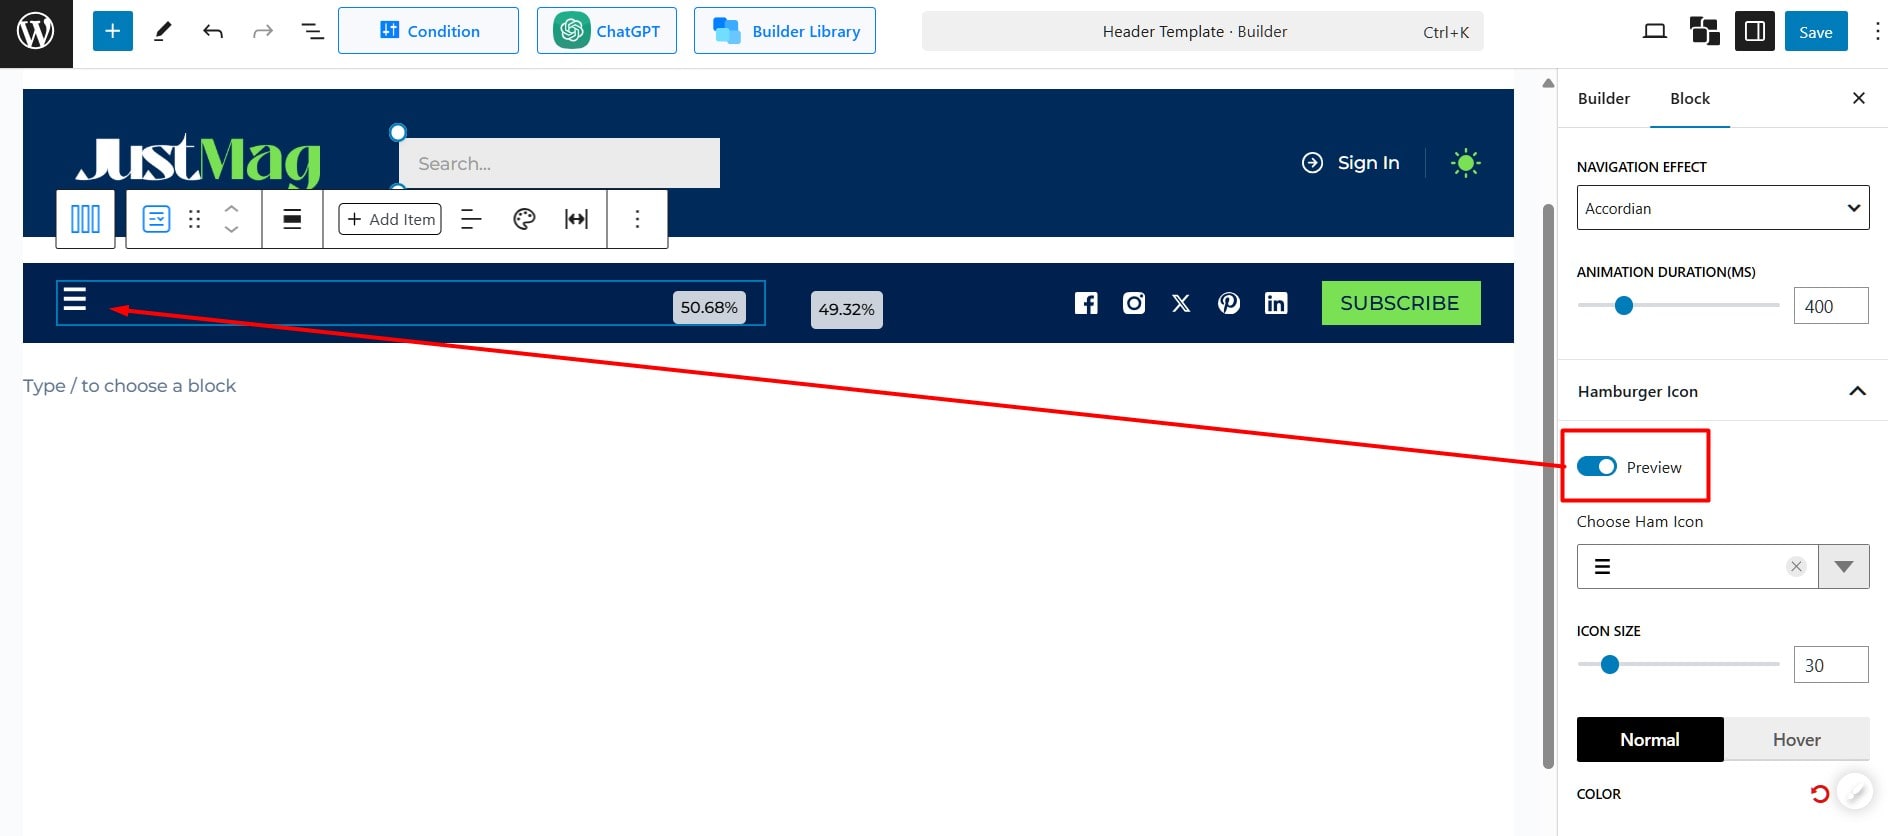Save the header template
Viewport: 1888px width, 836px height.
[1816, 31]
